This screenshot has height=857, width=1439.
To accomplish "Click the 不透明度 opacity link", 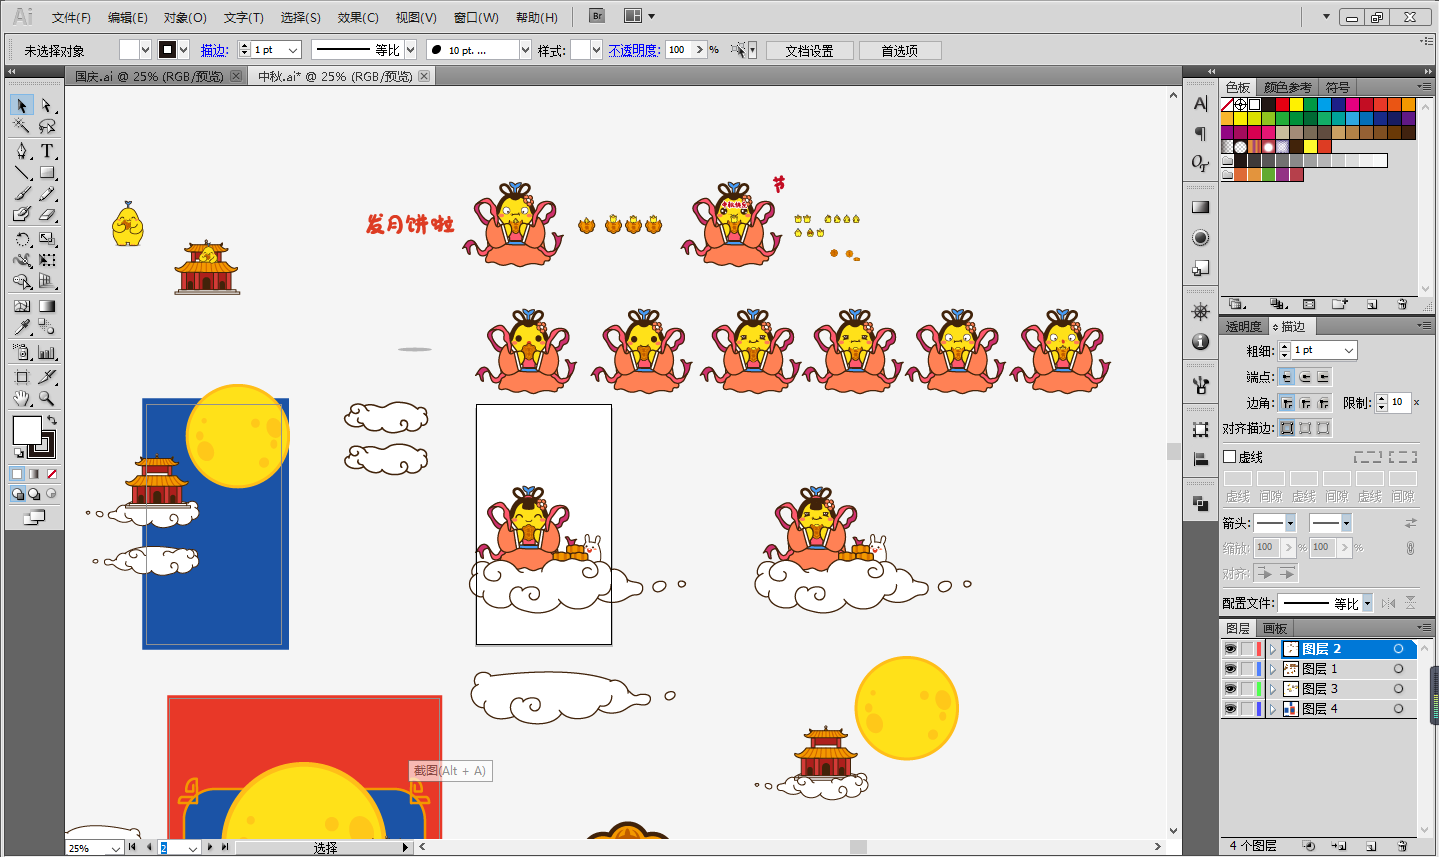I will pos(634,50).
